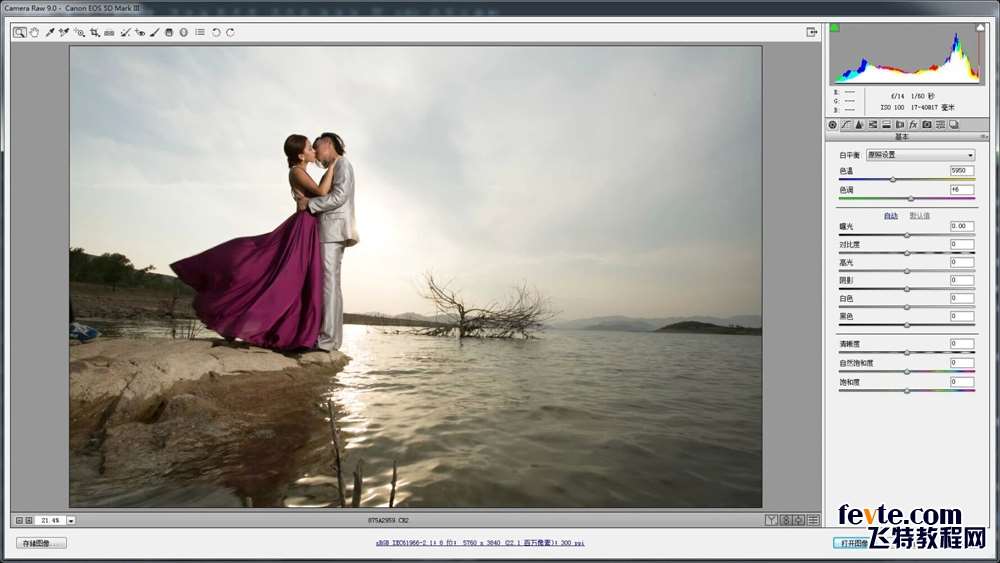Adjust the Tint slider handle
This screenshot has height=563, width=1000.
pyautogui.click(x=911, y=199)
